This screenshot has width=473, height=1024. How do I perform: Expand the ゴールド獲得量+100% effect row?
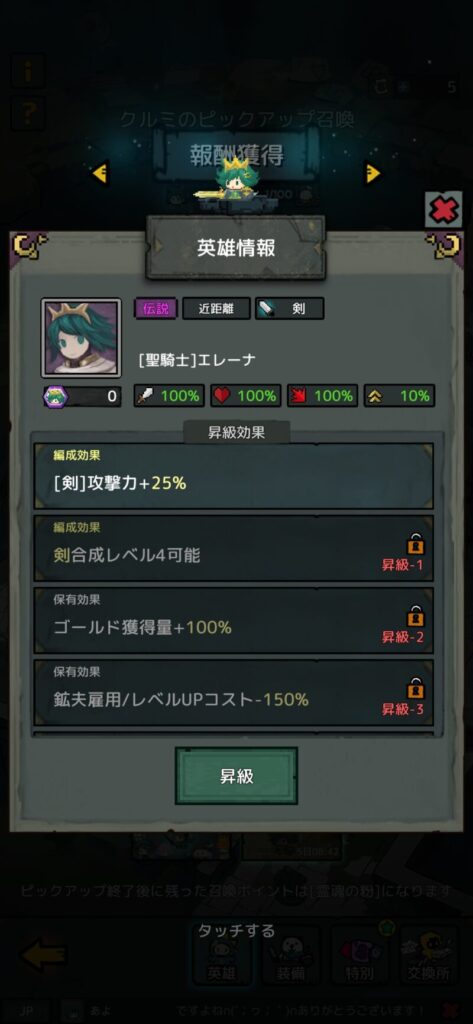(234, 620)
